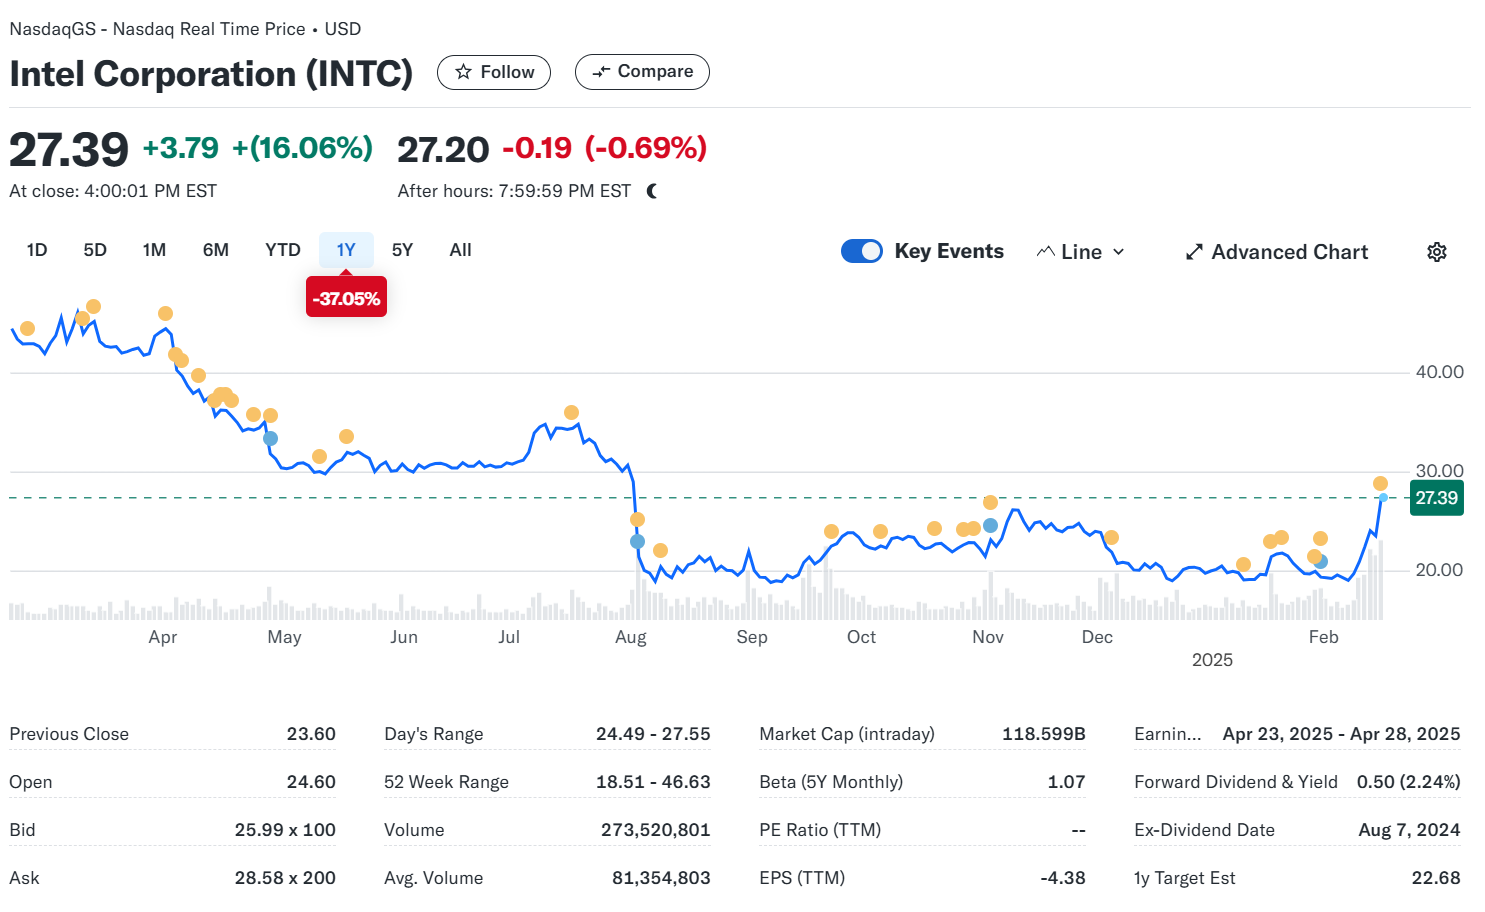Click the orange event marker at mid-July peak
Image resolution: width=1485 pixels, height=912 pixels.
pyautogui.click(x=571, y=412)
